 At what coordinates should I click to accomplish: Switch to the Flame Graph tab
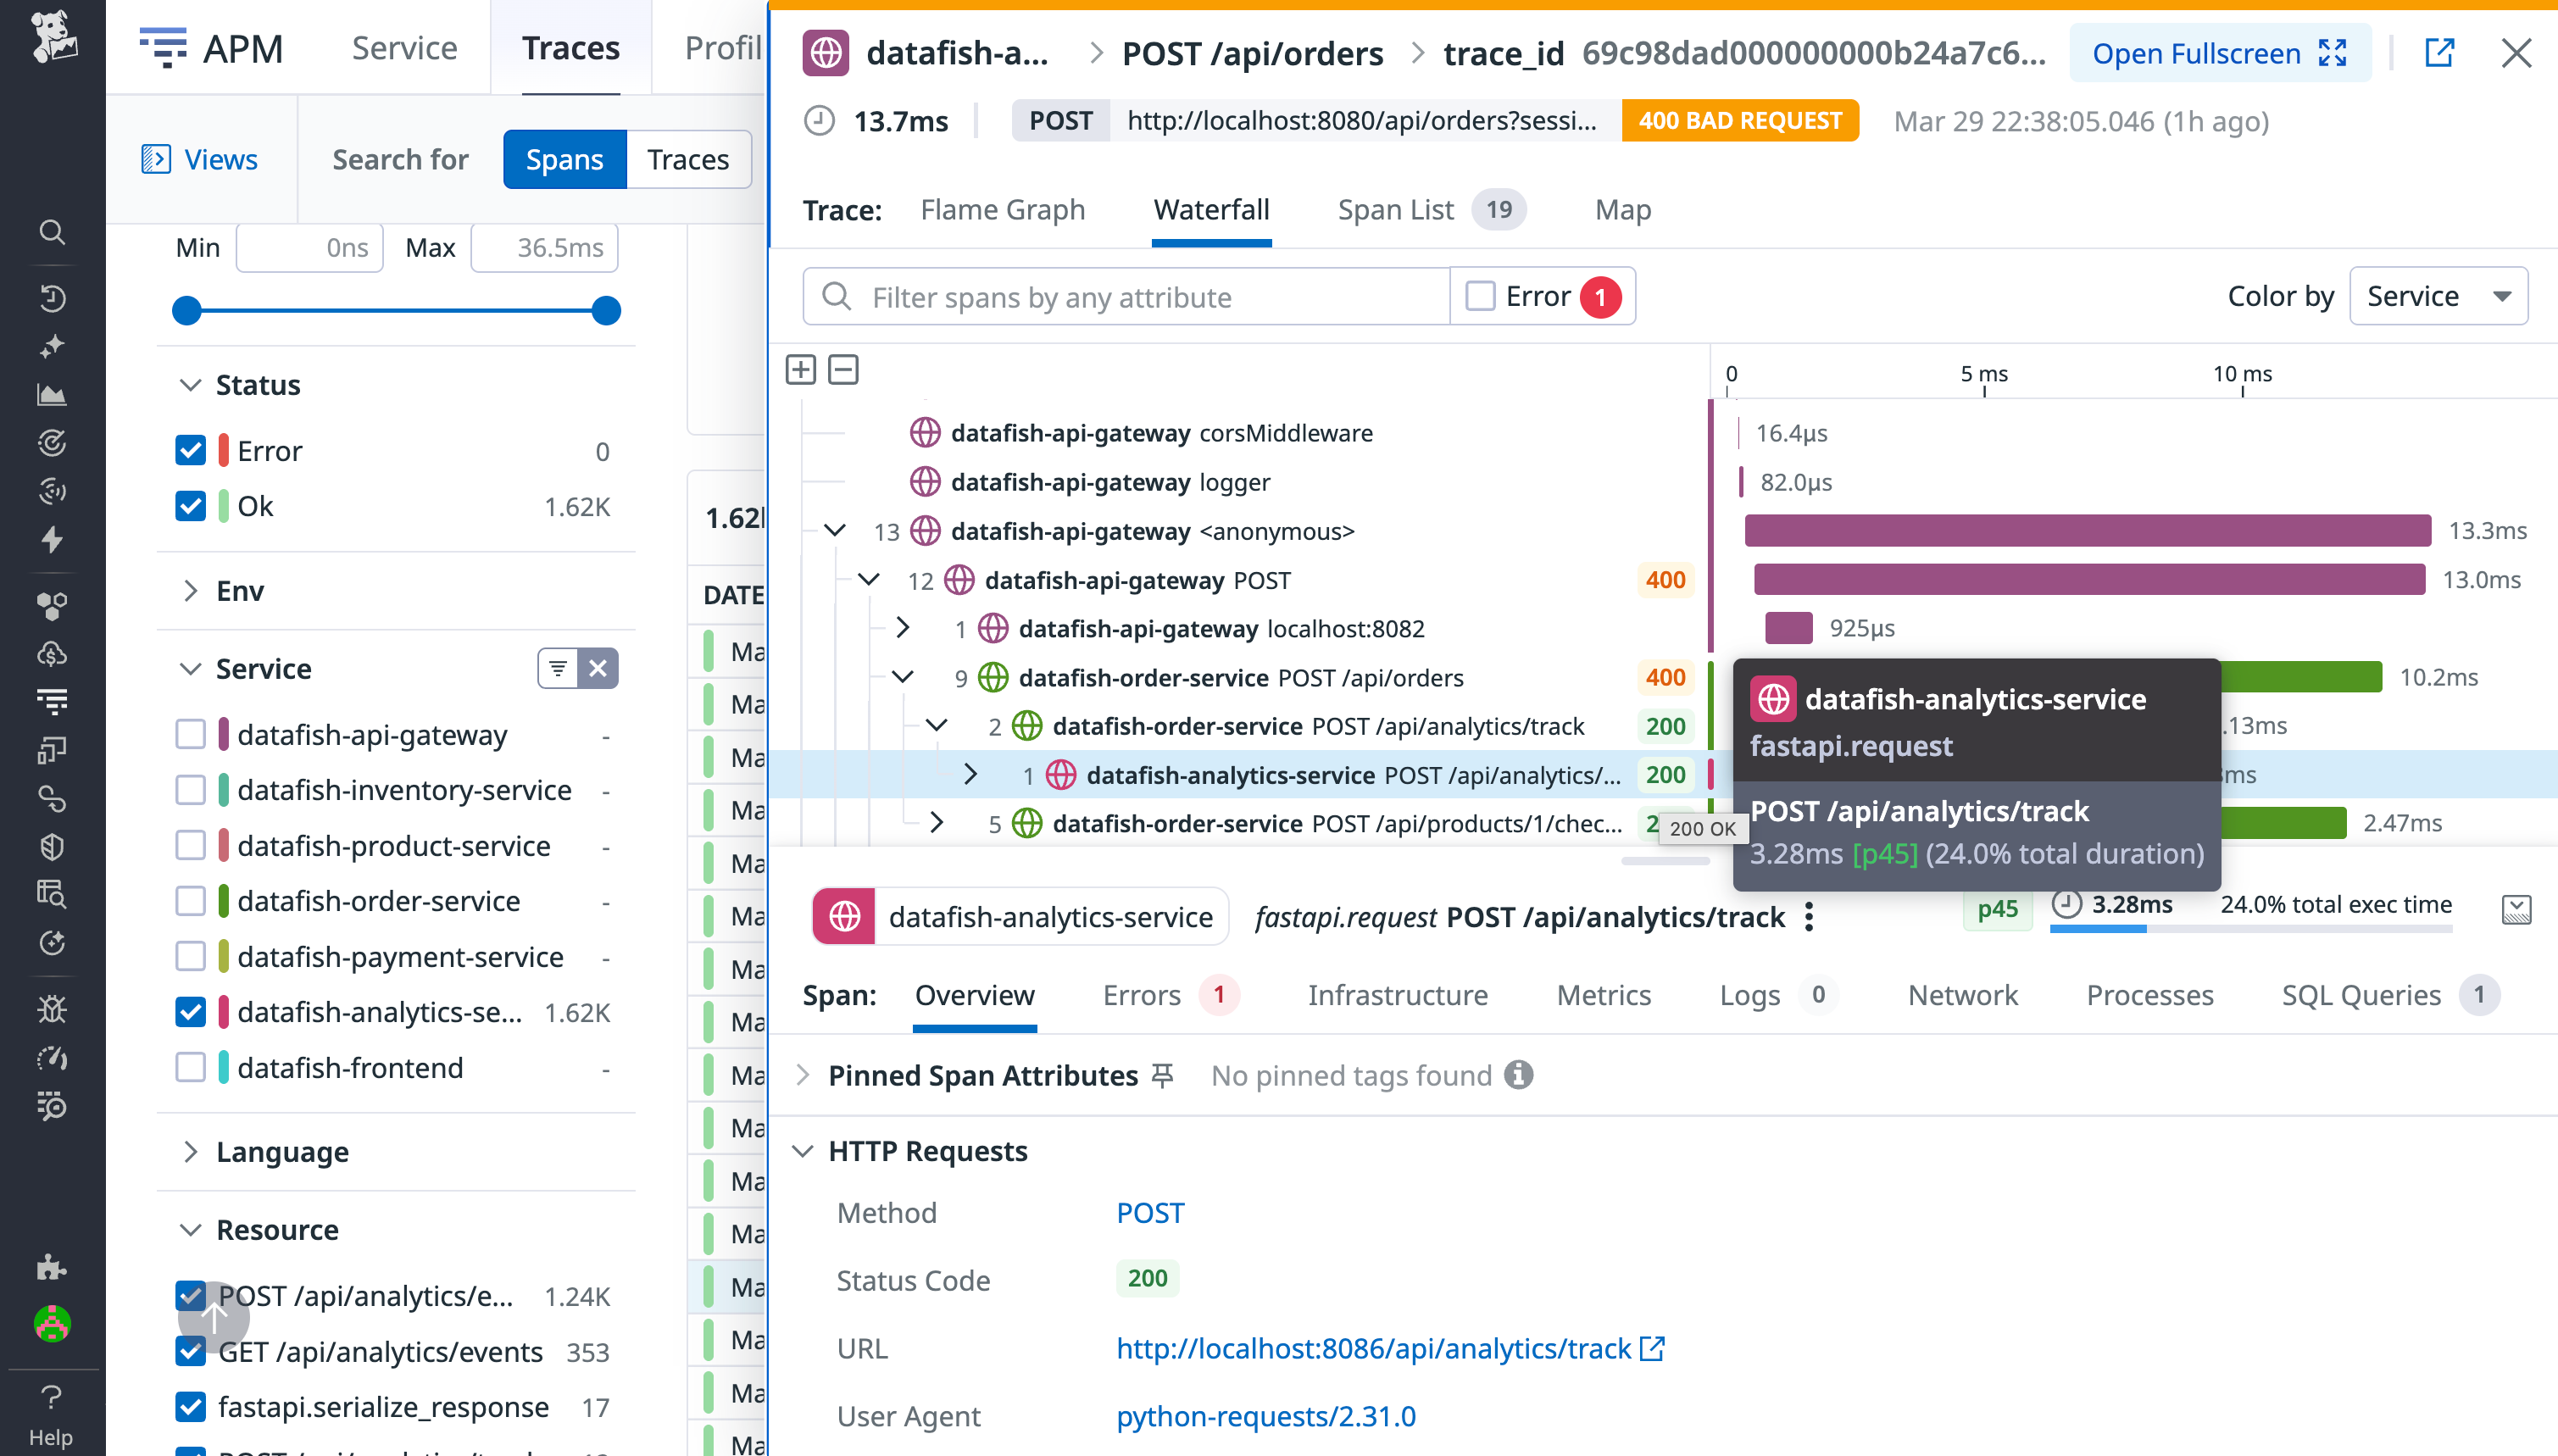(1003, 209)
